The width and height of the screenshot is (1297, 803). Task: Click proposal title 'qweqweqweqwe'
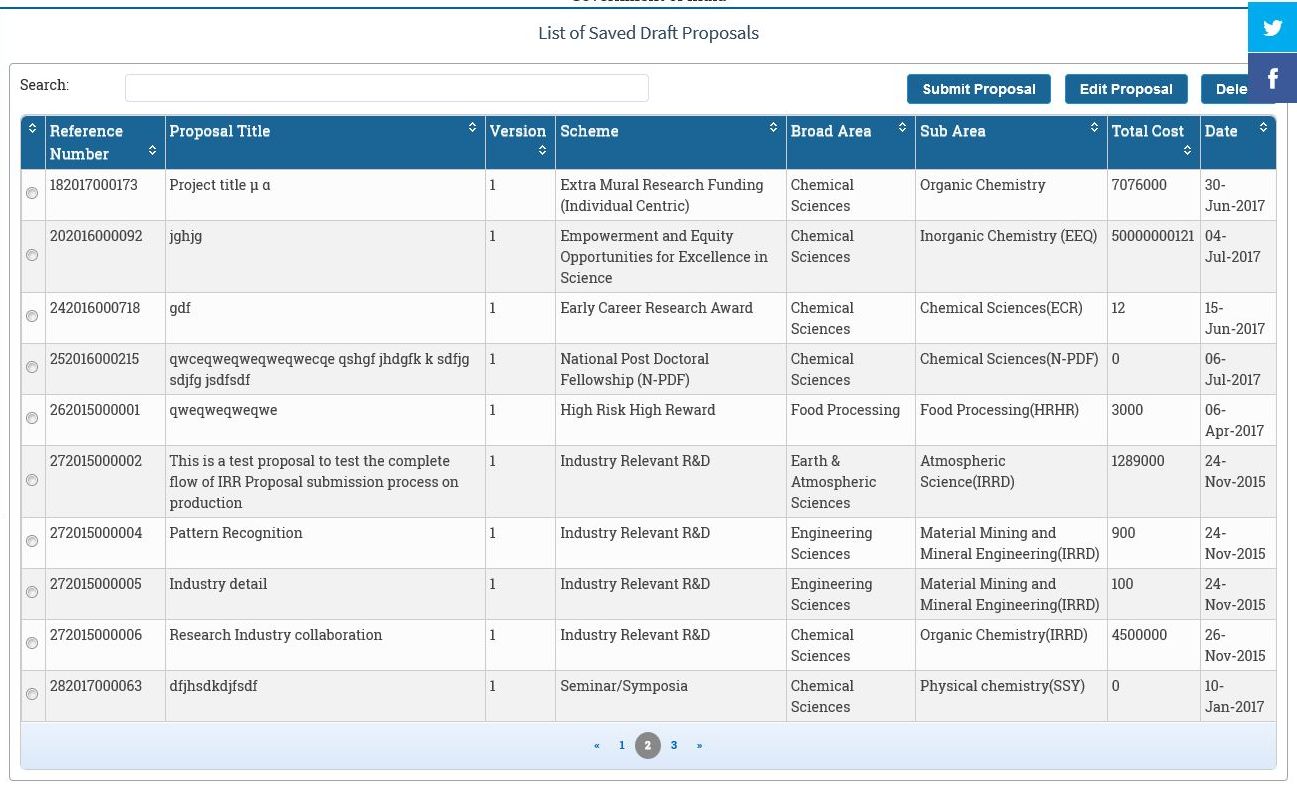click(x=224, y=410)
